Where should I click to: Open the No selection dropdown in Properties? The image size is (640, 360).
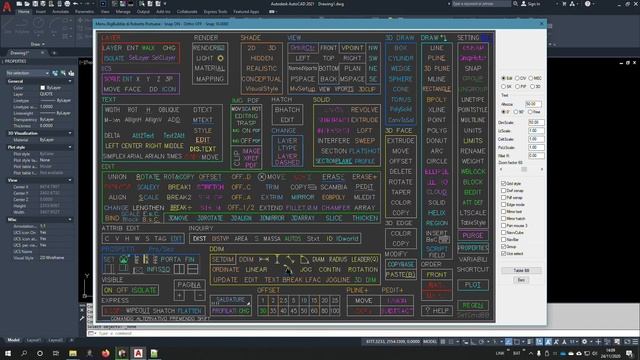[28, 73]
